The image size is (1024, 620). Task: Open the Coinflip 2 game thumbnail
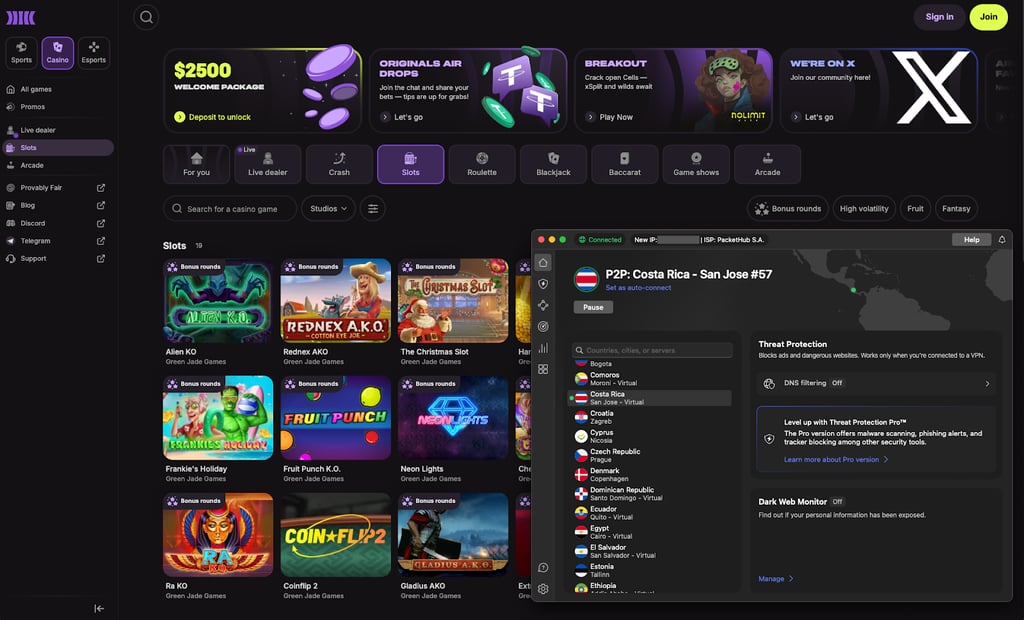click(x=336, y=534)
